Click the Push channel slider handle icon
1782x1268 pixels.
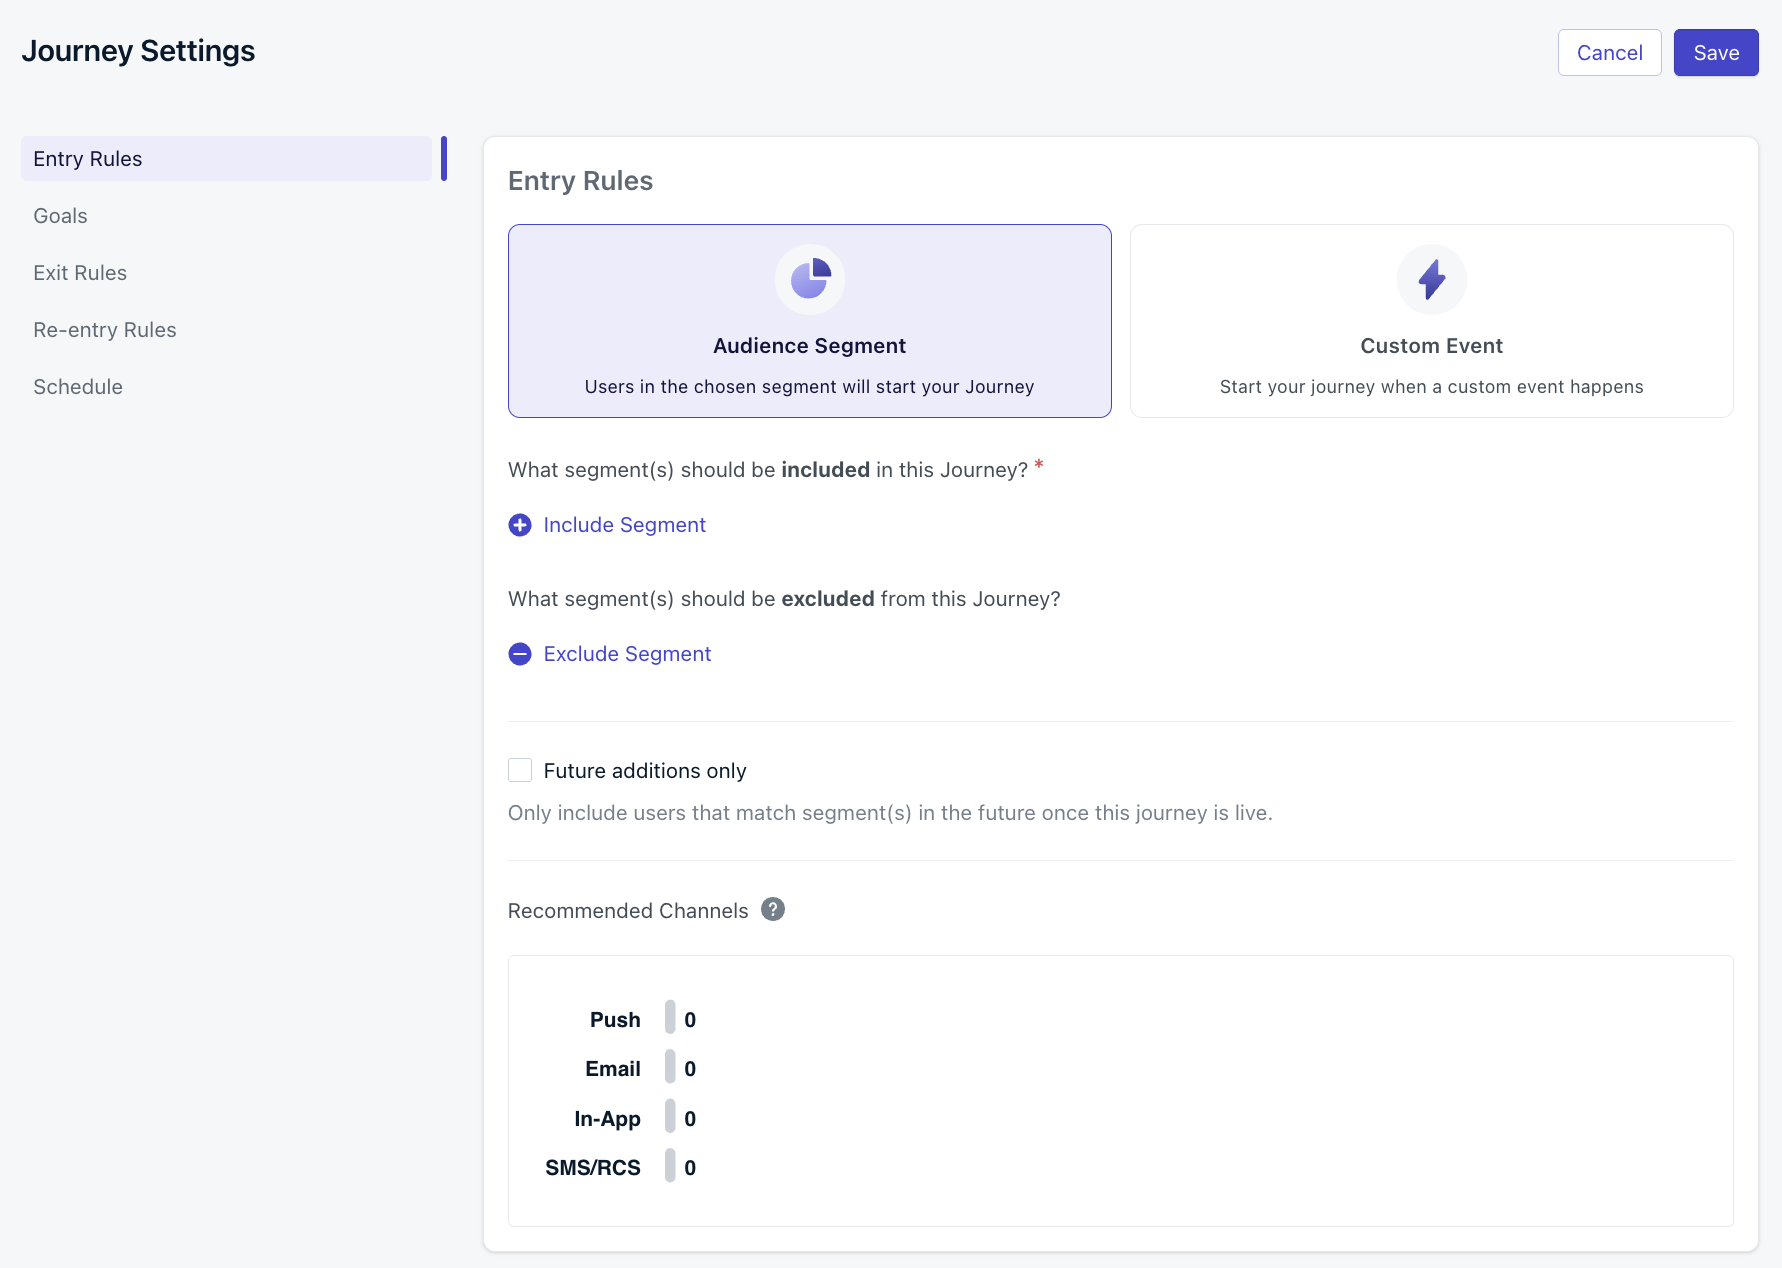tap(668, 1018)
